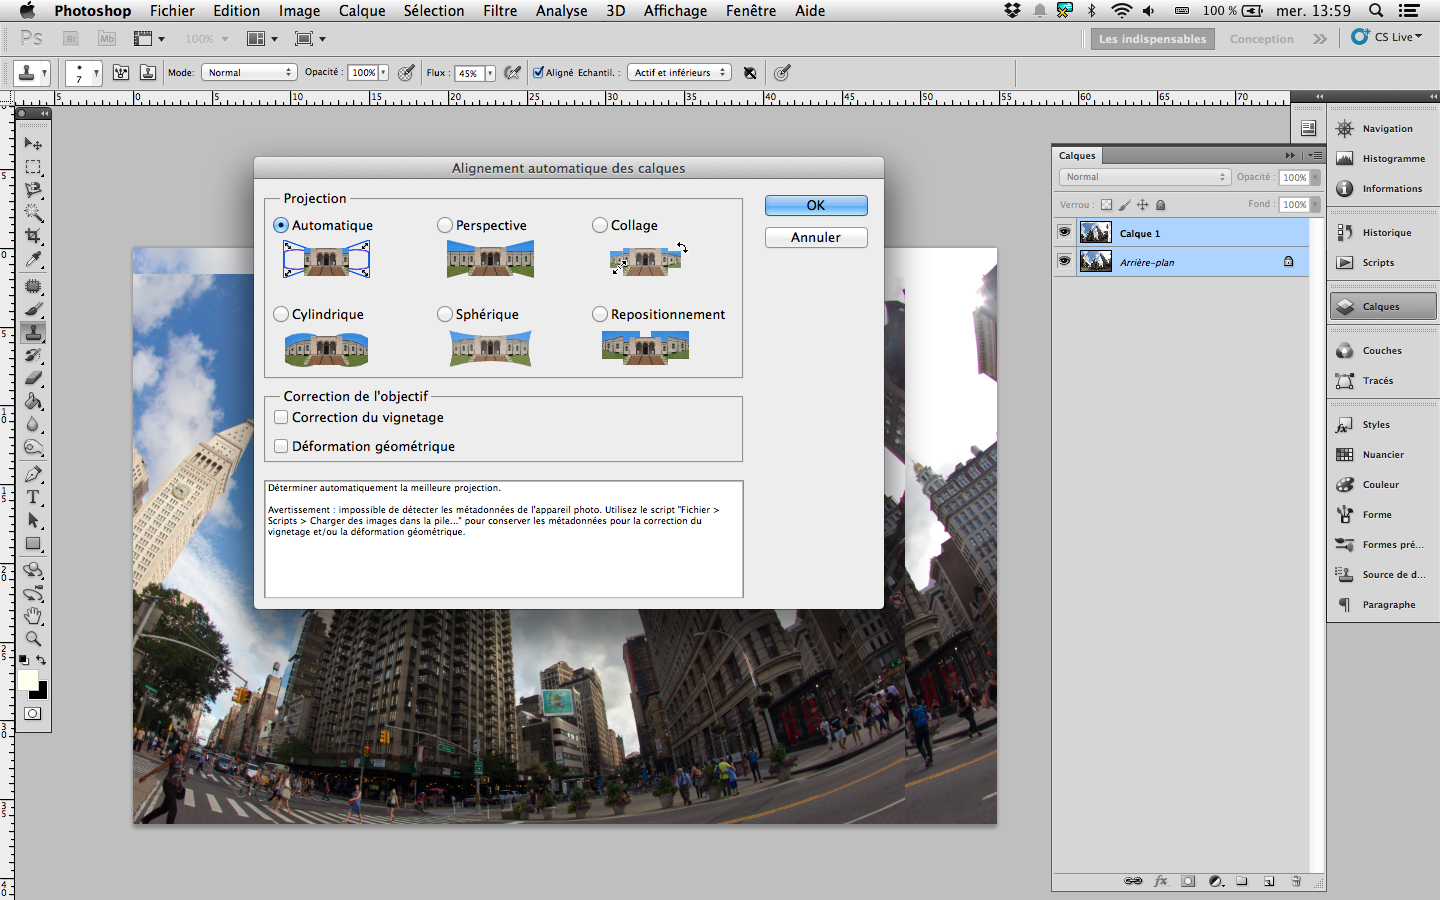The image size is (1440, 900).
Task: Select the Arrière-plan layer thumbnail
Action: pyautogui.click(x=1096, y=261)
